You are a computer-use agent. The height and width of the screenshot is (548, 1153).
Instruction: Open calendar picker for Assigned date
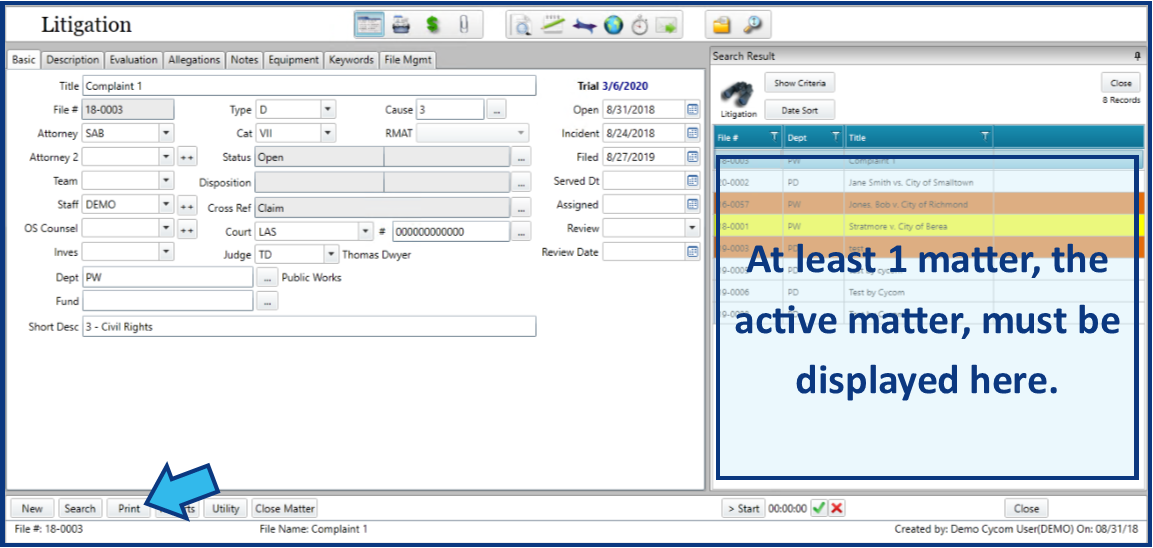coord(693,204)
